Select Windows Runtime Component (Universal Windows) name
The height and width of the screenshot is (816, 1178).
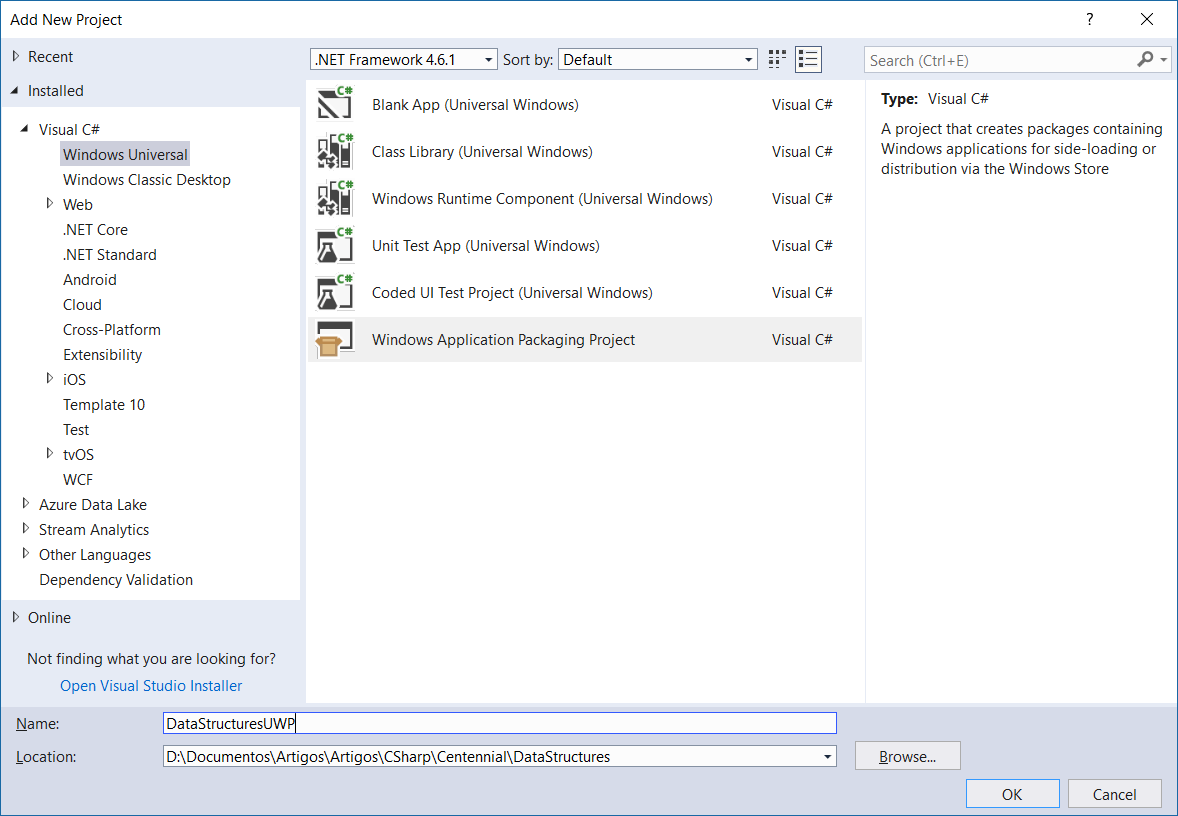542,199
